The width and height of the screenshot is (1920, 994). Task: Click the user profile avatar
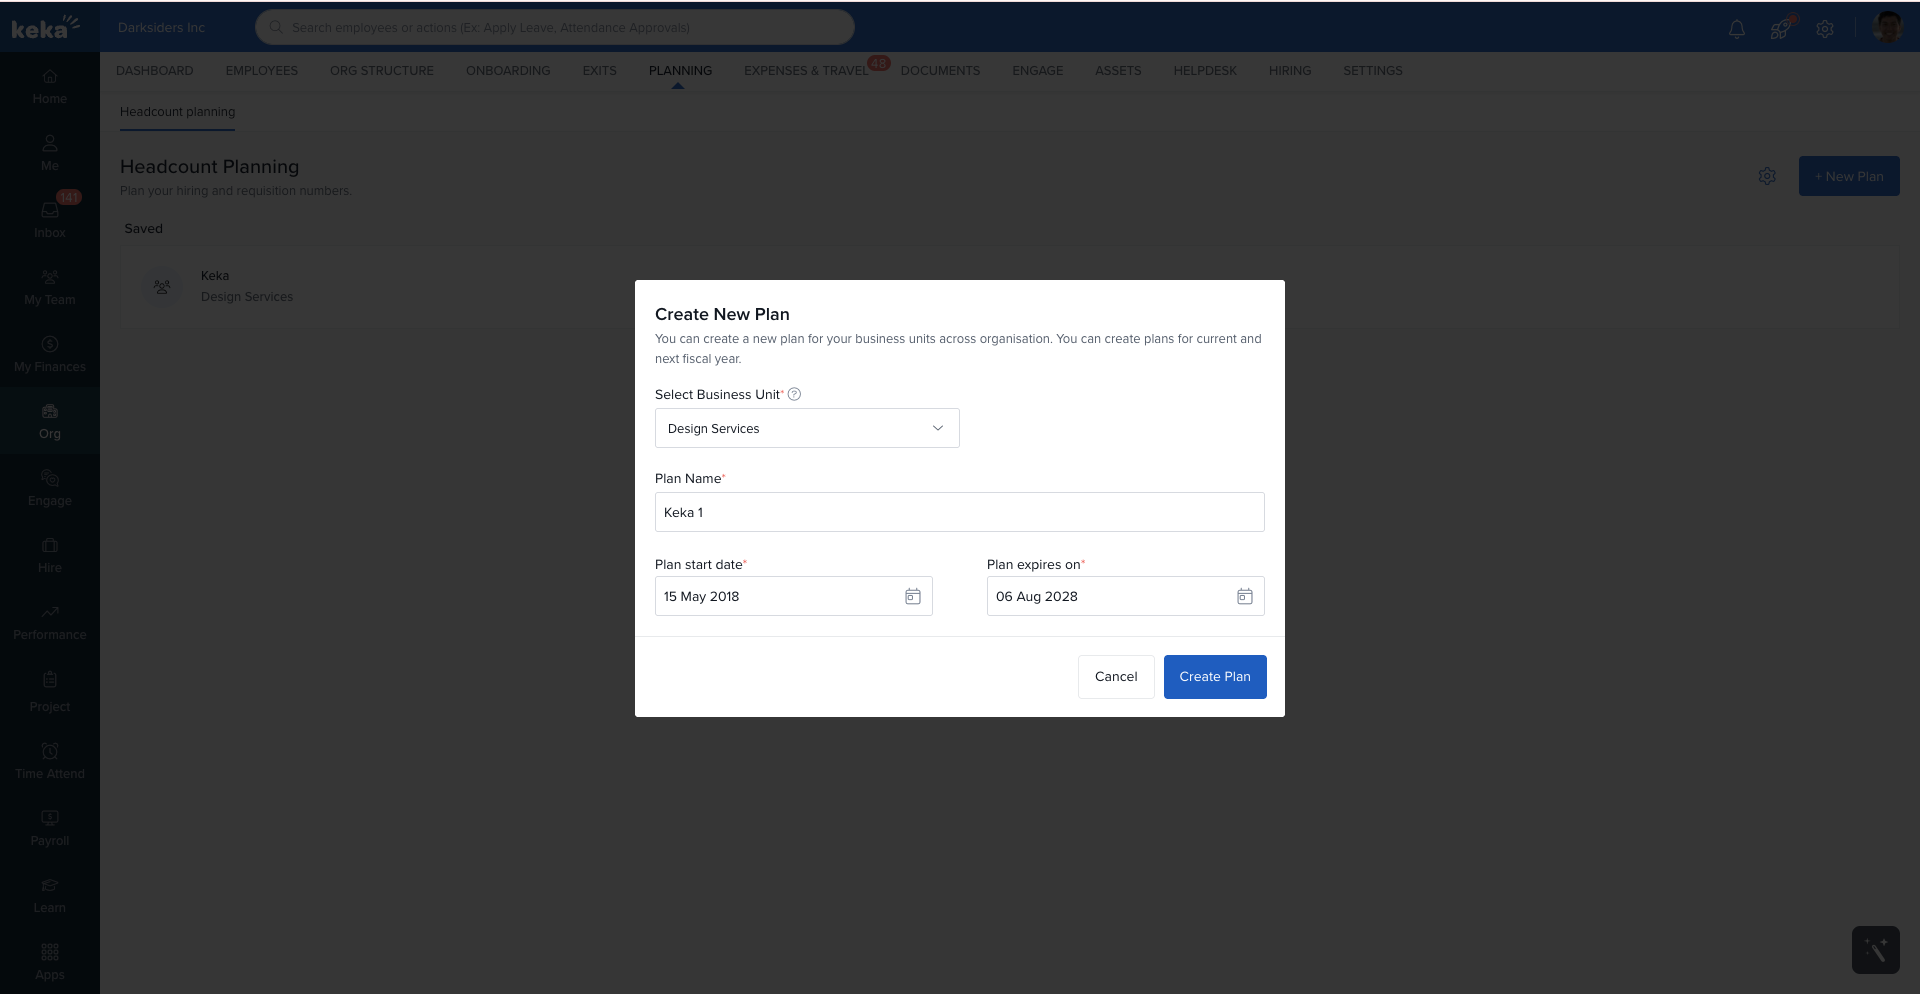1887,28
